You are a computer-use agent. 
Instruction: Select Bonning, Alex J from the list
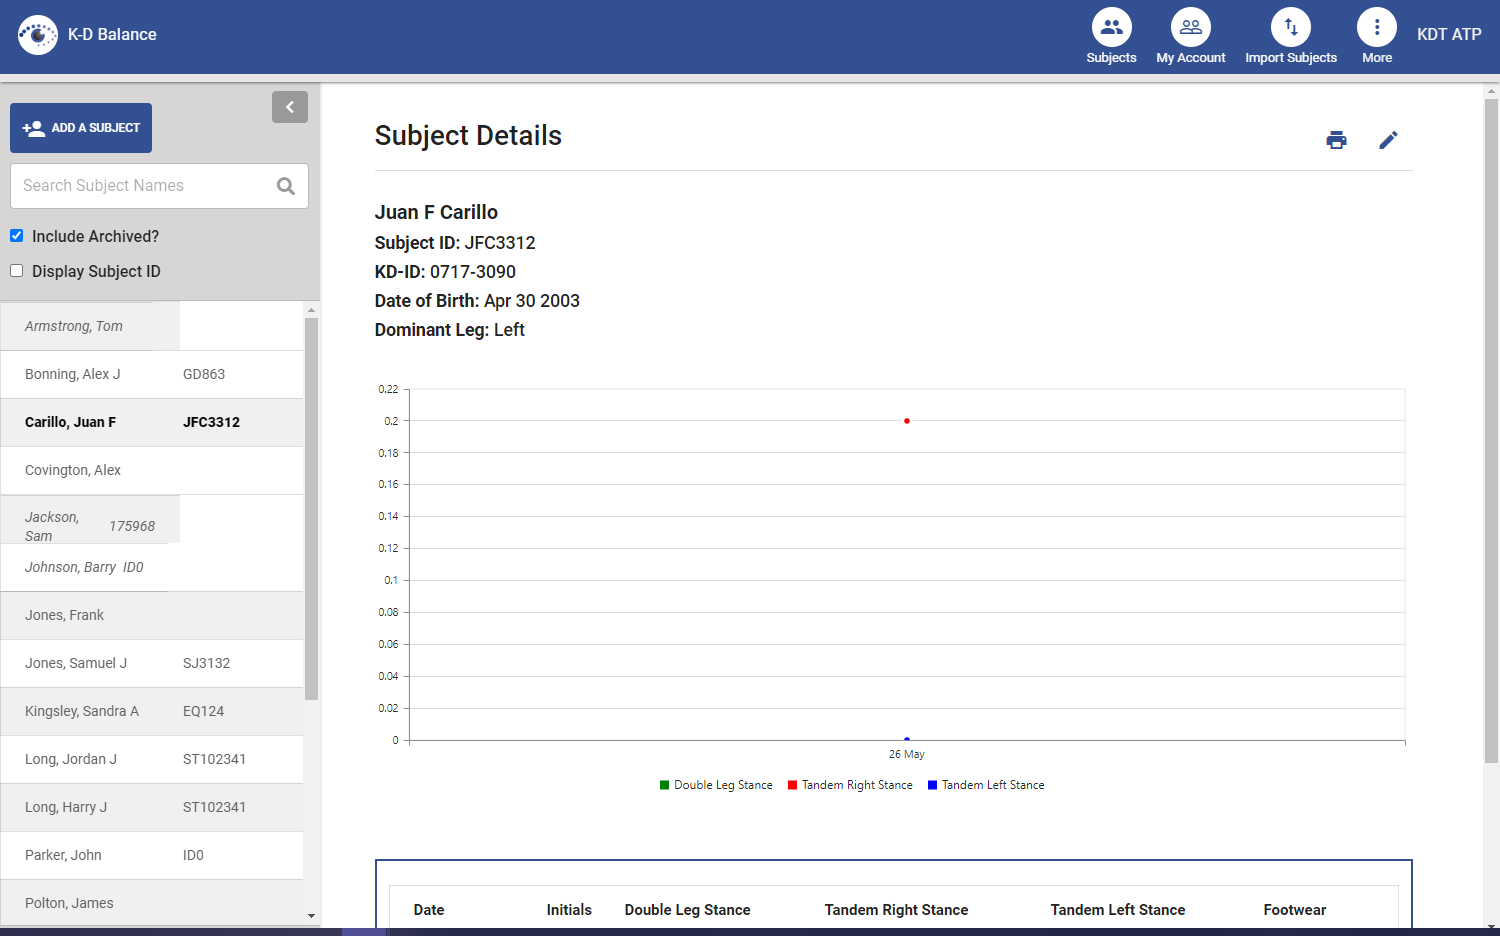[73, 374]
